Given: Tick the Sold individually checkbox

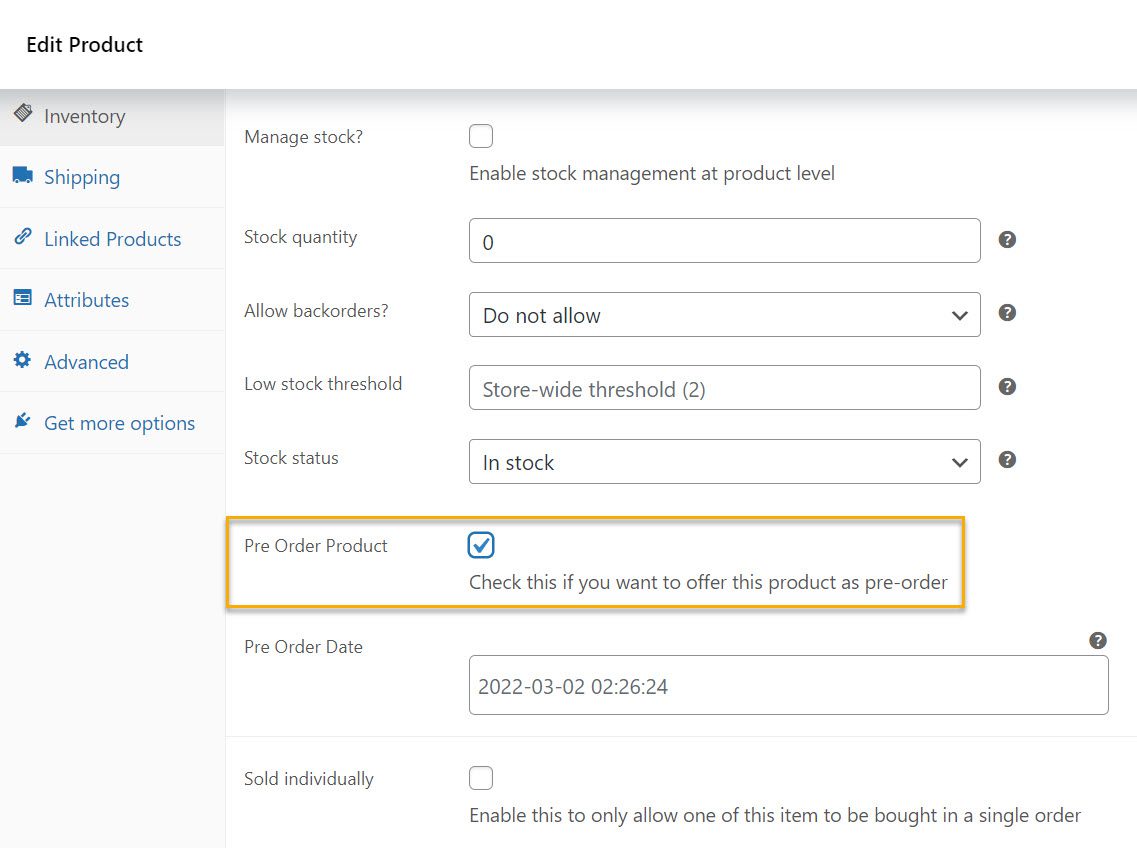Looking at the screenshot, I should tap(481, 778).
